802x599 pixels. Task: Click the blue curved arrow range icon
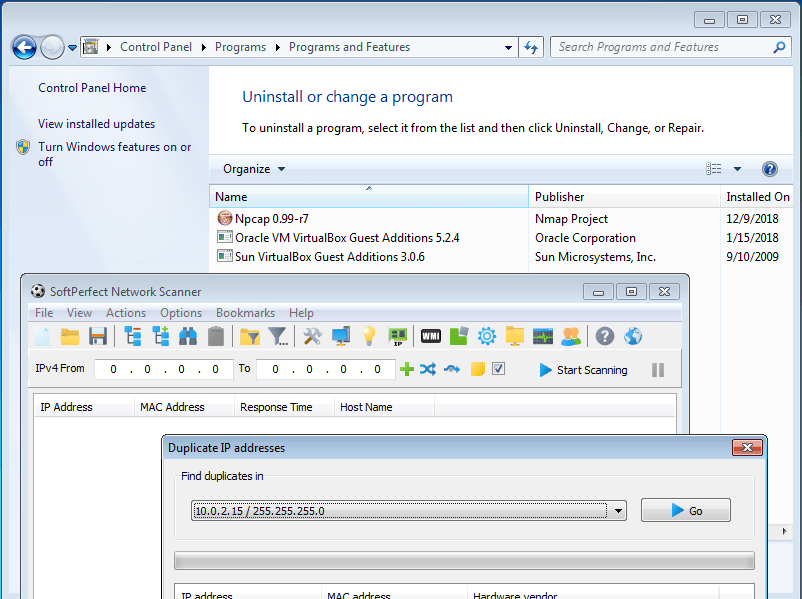[451, 369]
